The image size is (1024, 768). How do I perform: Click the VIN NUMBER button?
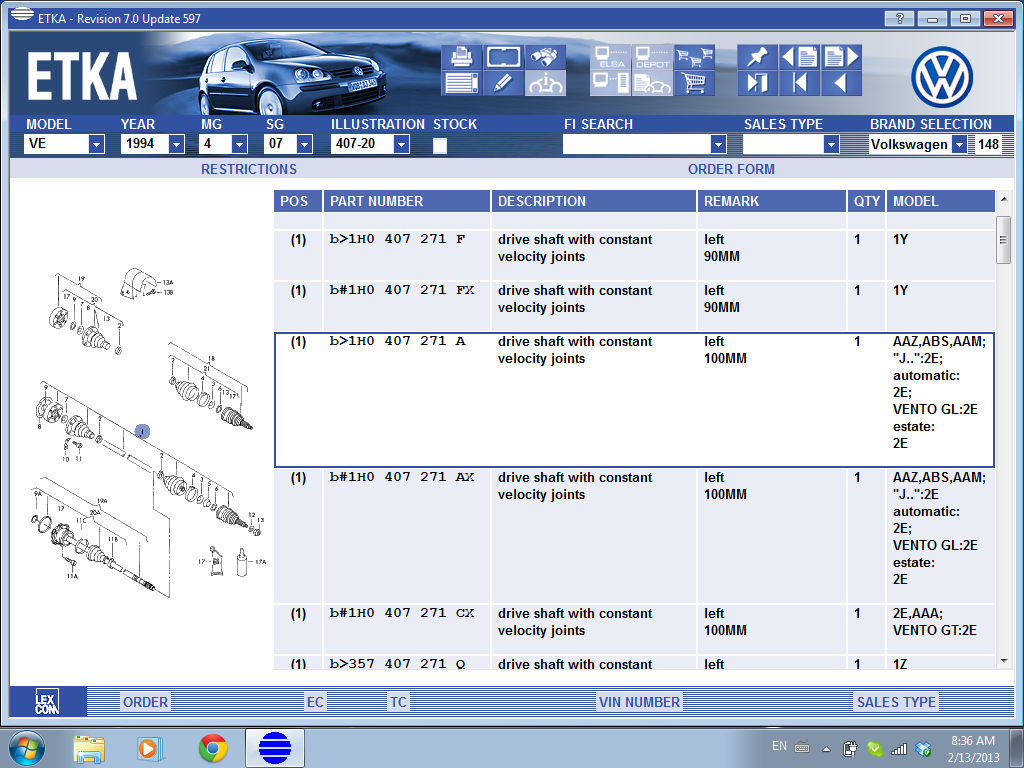pos(639,702)
